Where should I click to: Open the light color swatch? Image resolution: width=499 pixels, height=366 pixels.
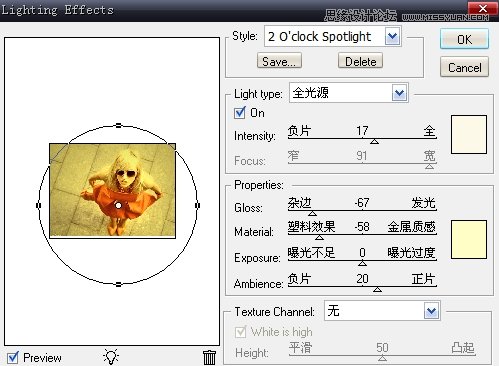click(469, 135)
